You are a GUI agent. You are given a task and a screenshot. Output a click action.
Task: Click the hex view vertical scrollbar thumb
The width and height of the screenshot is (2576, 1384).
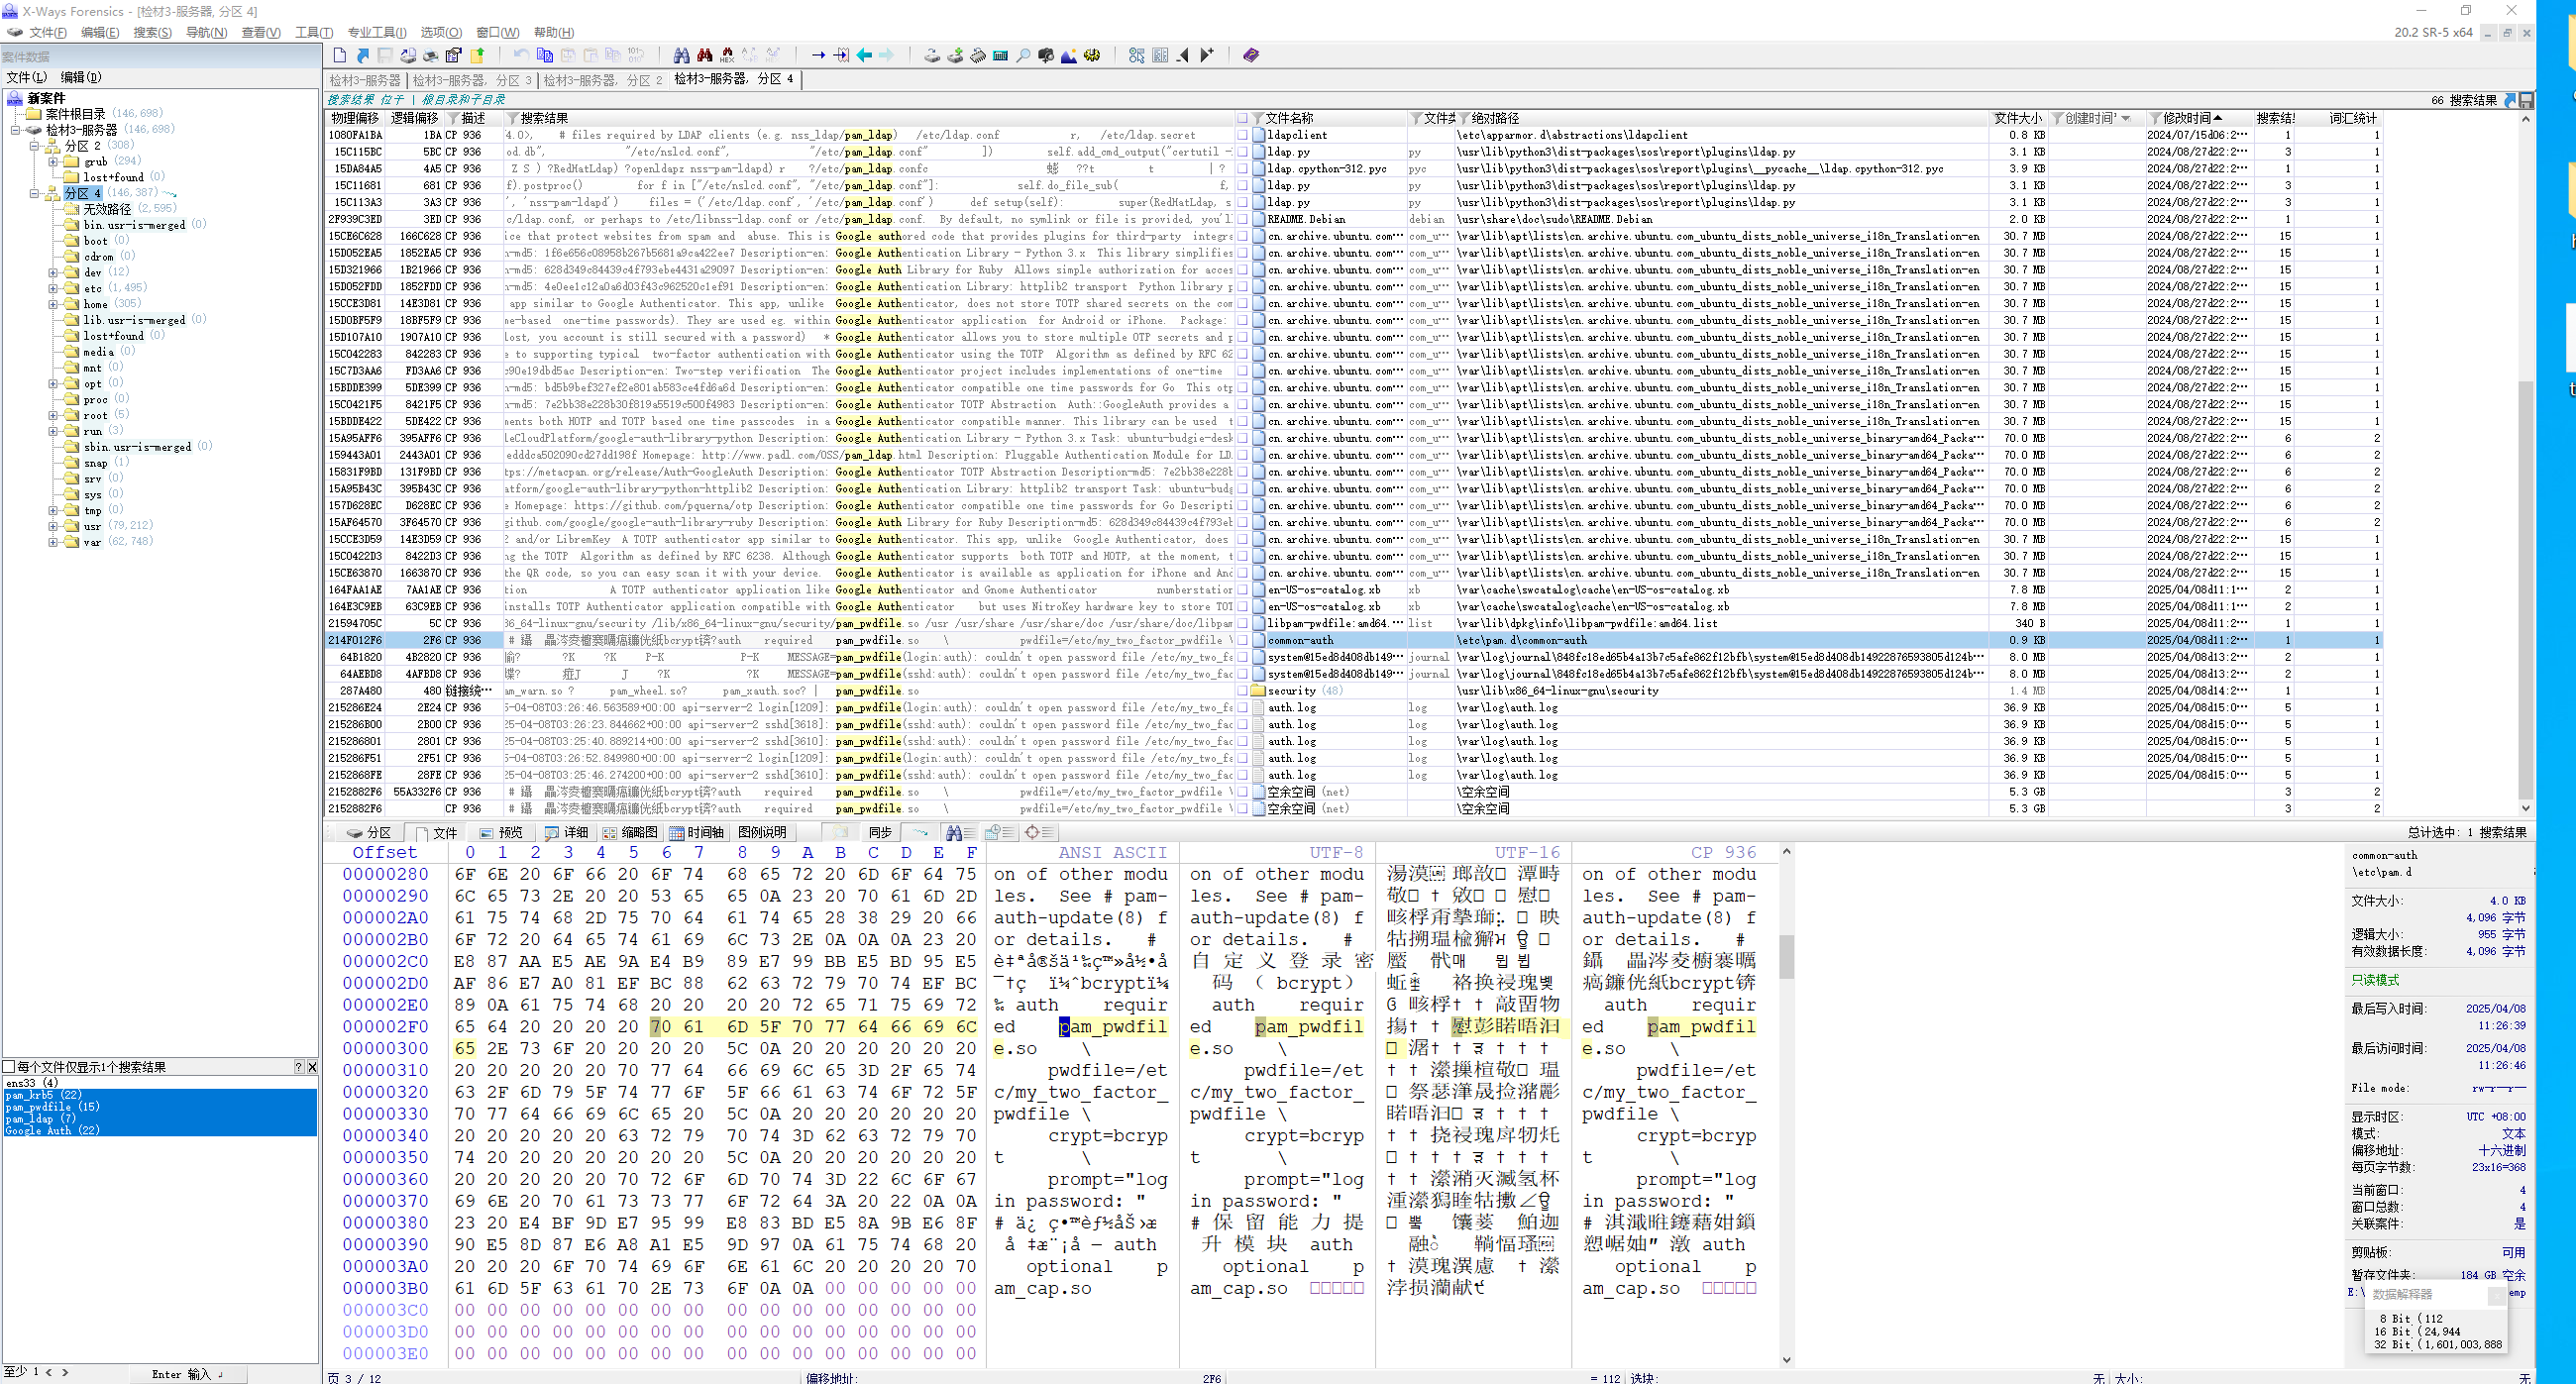1786,955
